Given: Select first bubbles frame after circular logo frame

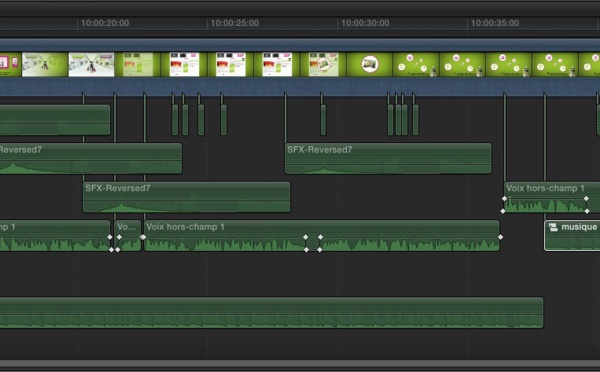Looking at the screenshot, I should click(416, 65).
